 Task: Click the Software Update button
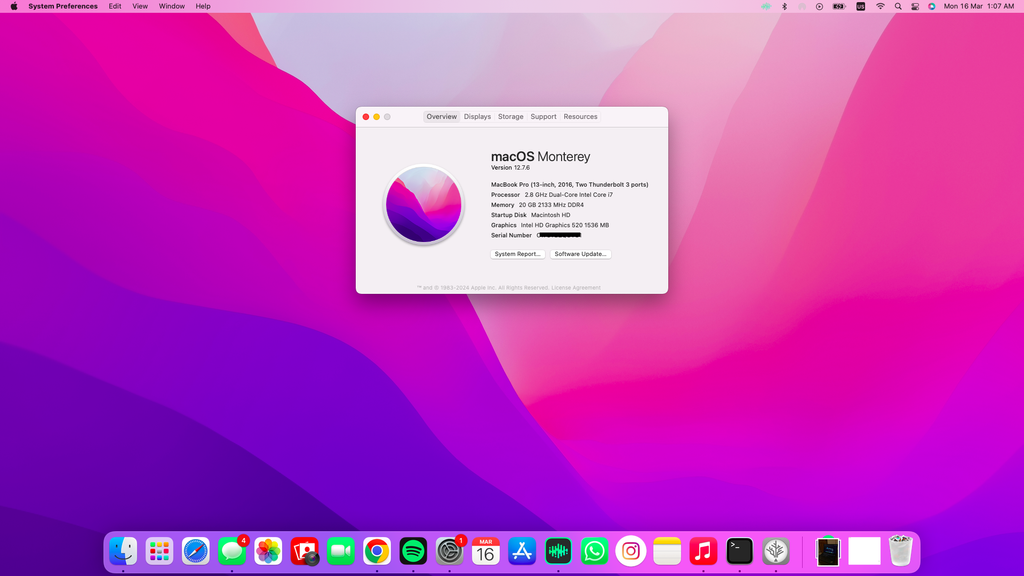pyautogui.click(x=581, y=254)
